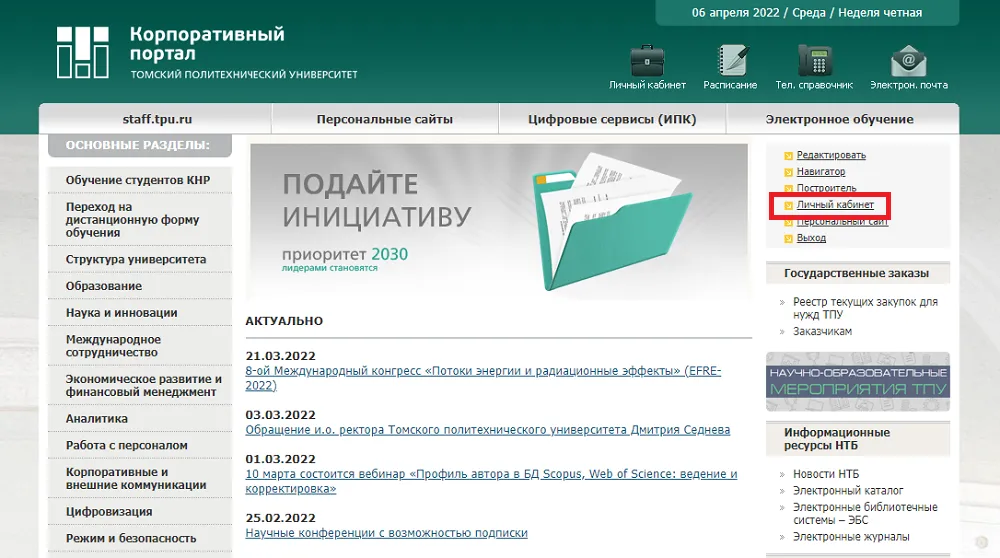Click the Подайте инициативу banner
1000x558 pixels.
click(499, 221)
